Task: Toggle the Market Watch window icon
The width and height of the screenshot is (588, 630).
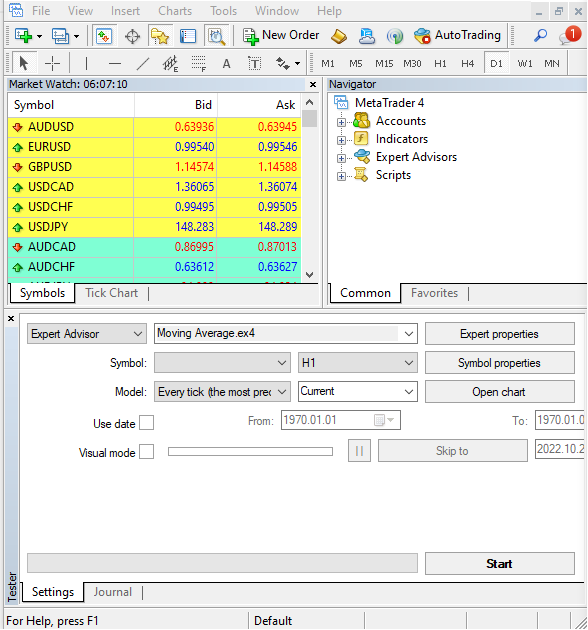Action: click(104, 36)
